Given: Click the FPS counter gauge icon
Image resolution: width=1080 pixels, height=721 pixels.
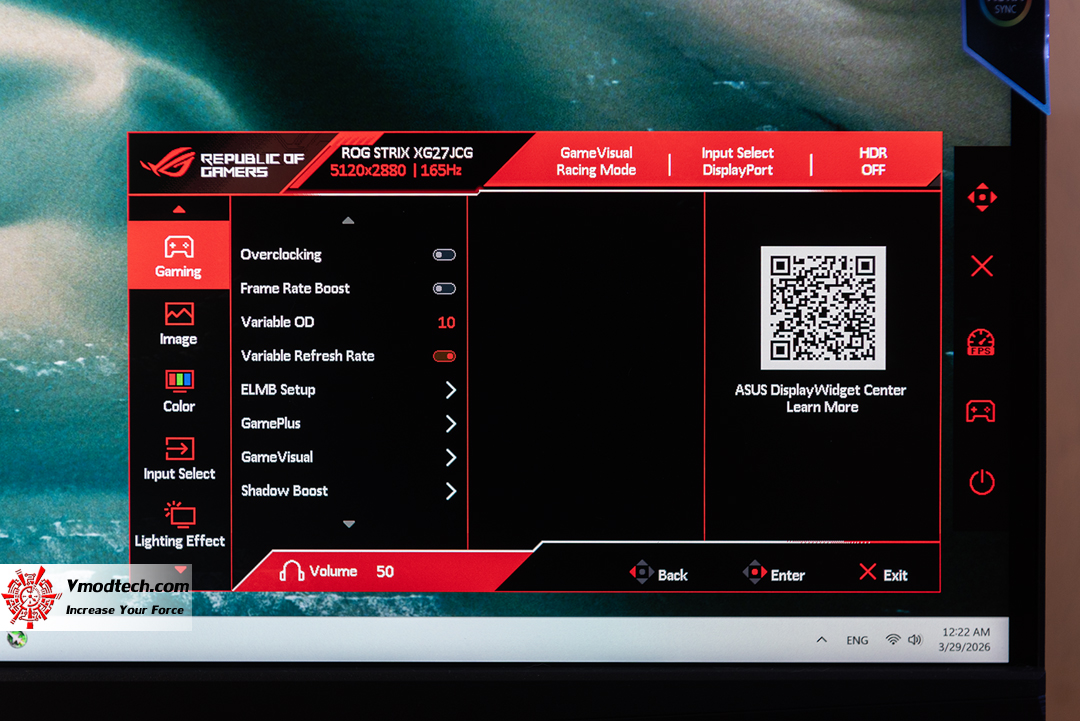Looking at the screenshot, I should pyautogui.click(x=981, y=342).
